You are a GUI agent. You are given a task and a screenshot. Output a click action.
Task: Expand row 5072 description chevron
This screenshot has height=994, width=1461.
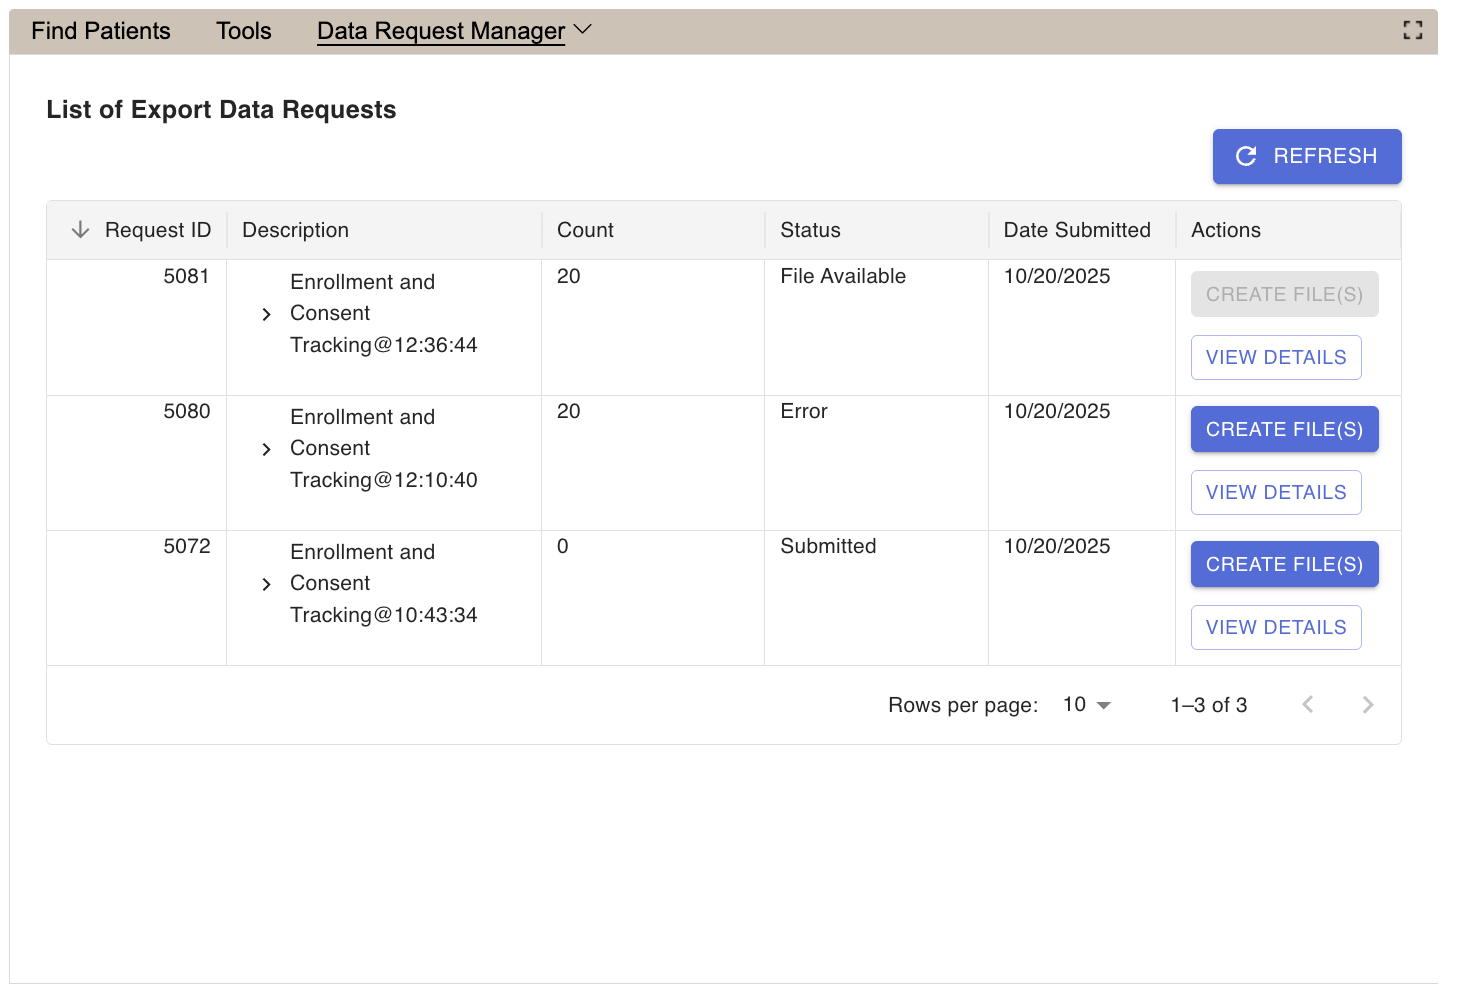coord(266,584)
